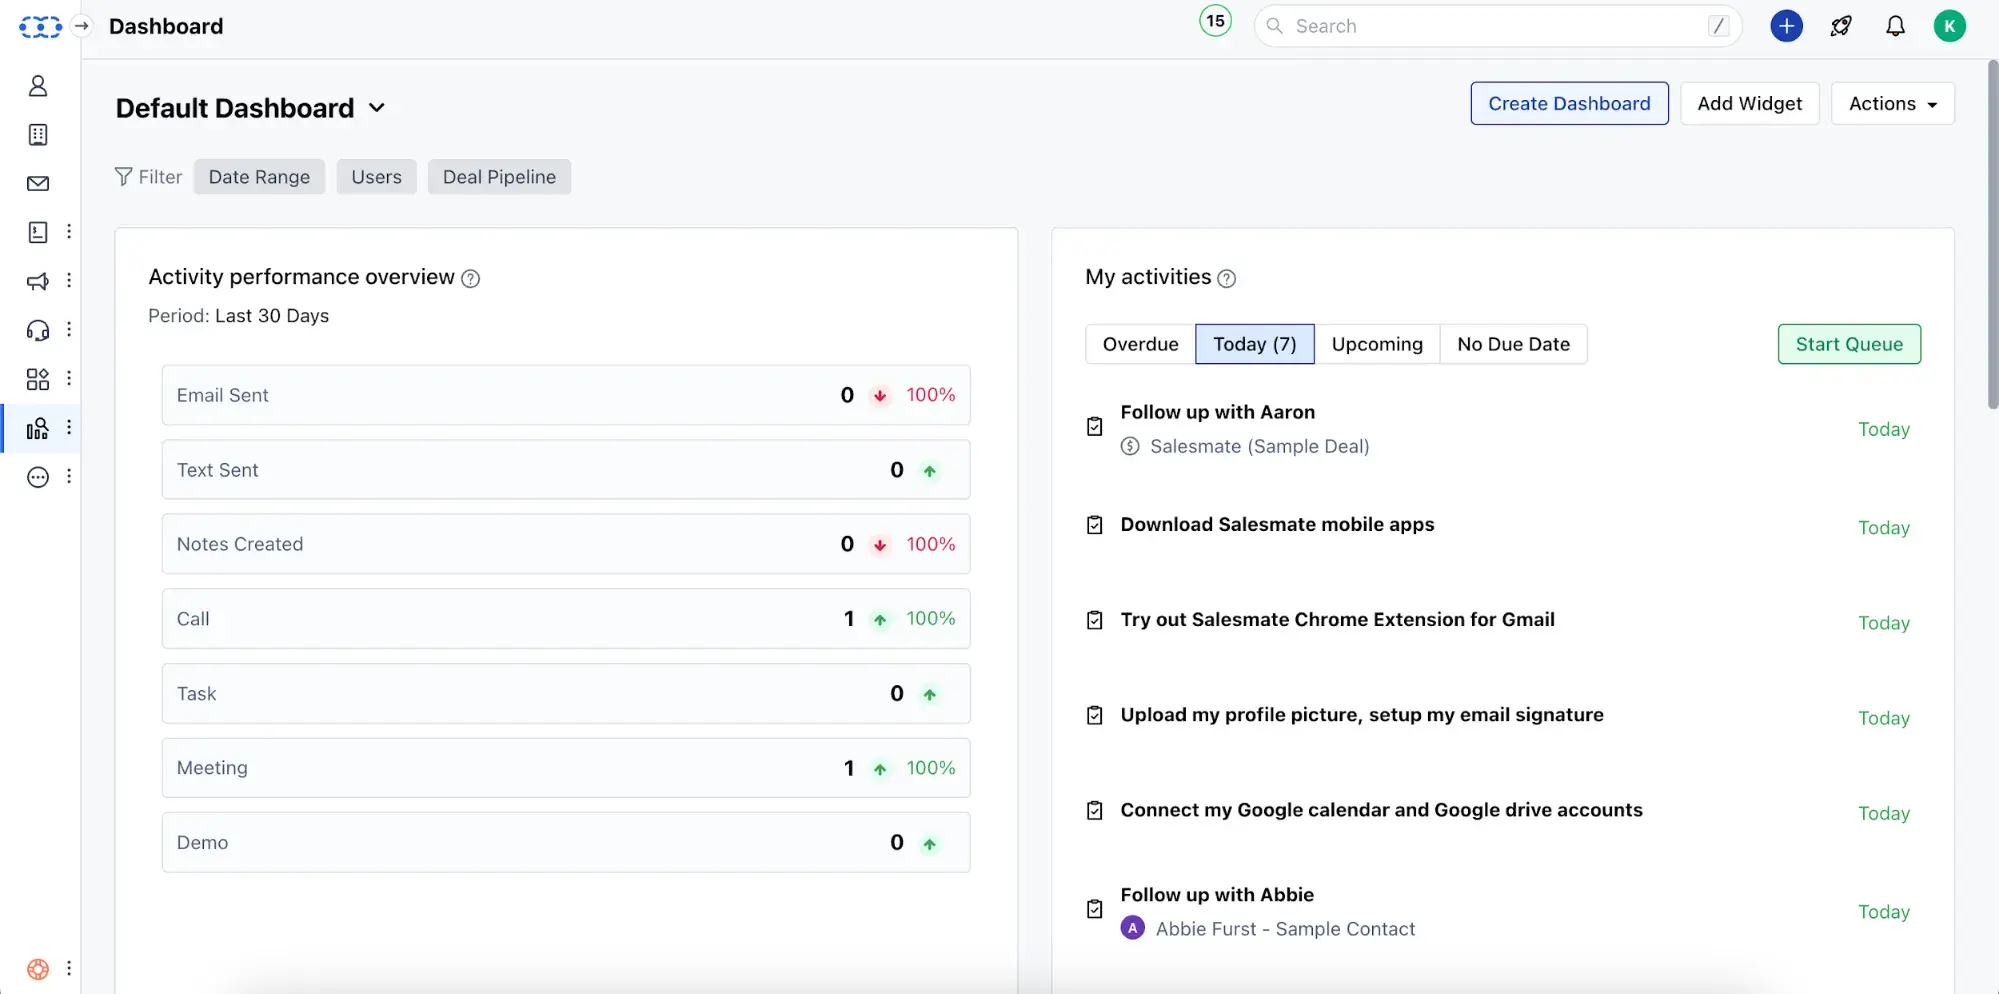Open the Actions dropdown menu
The height and width of the screenshot is (994, 1999).
[x=1892, y=104]
